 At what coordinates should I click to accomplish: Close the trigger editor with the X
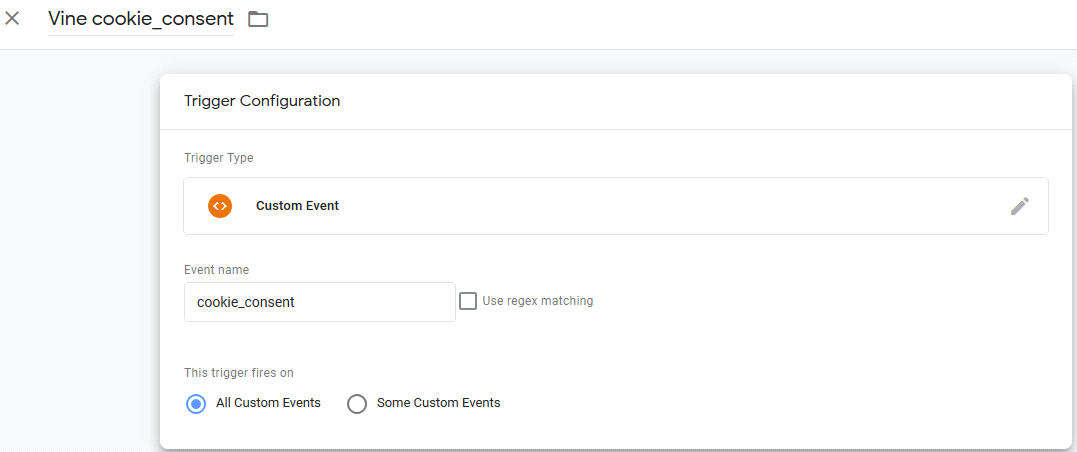tap(12, 19)
